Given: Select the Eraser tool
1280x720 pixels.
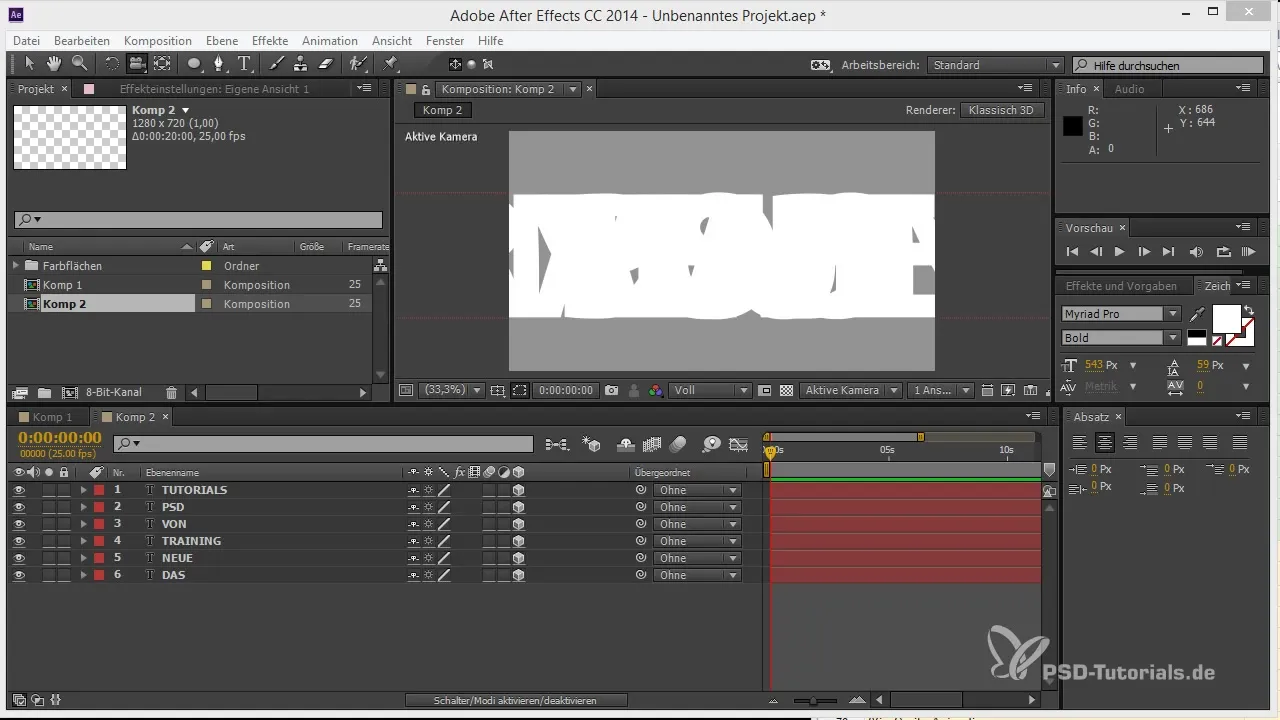Looking at the screenshot, I should coord(325,64).
